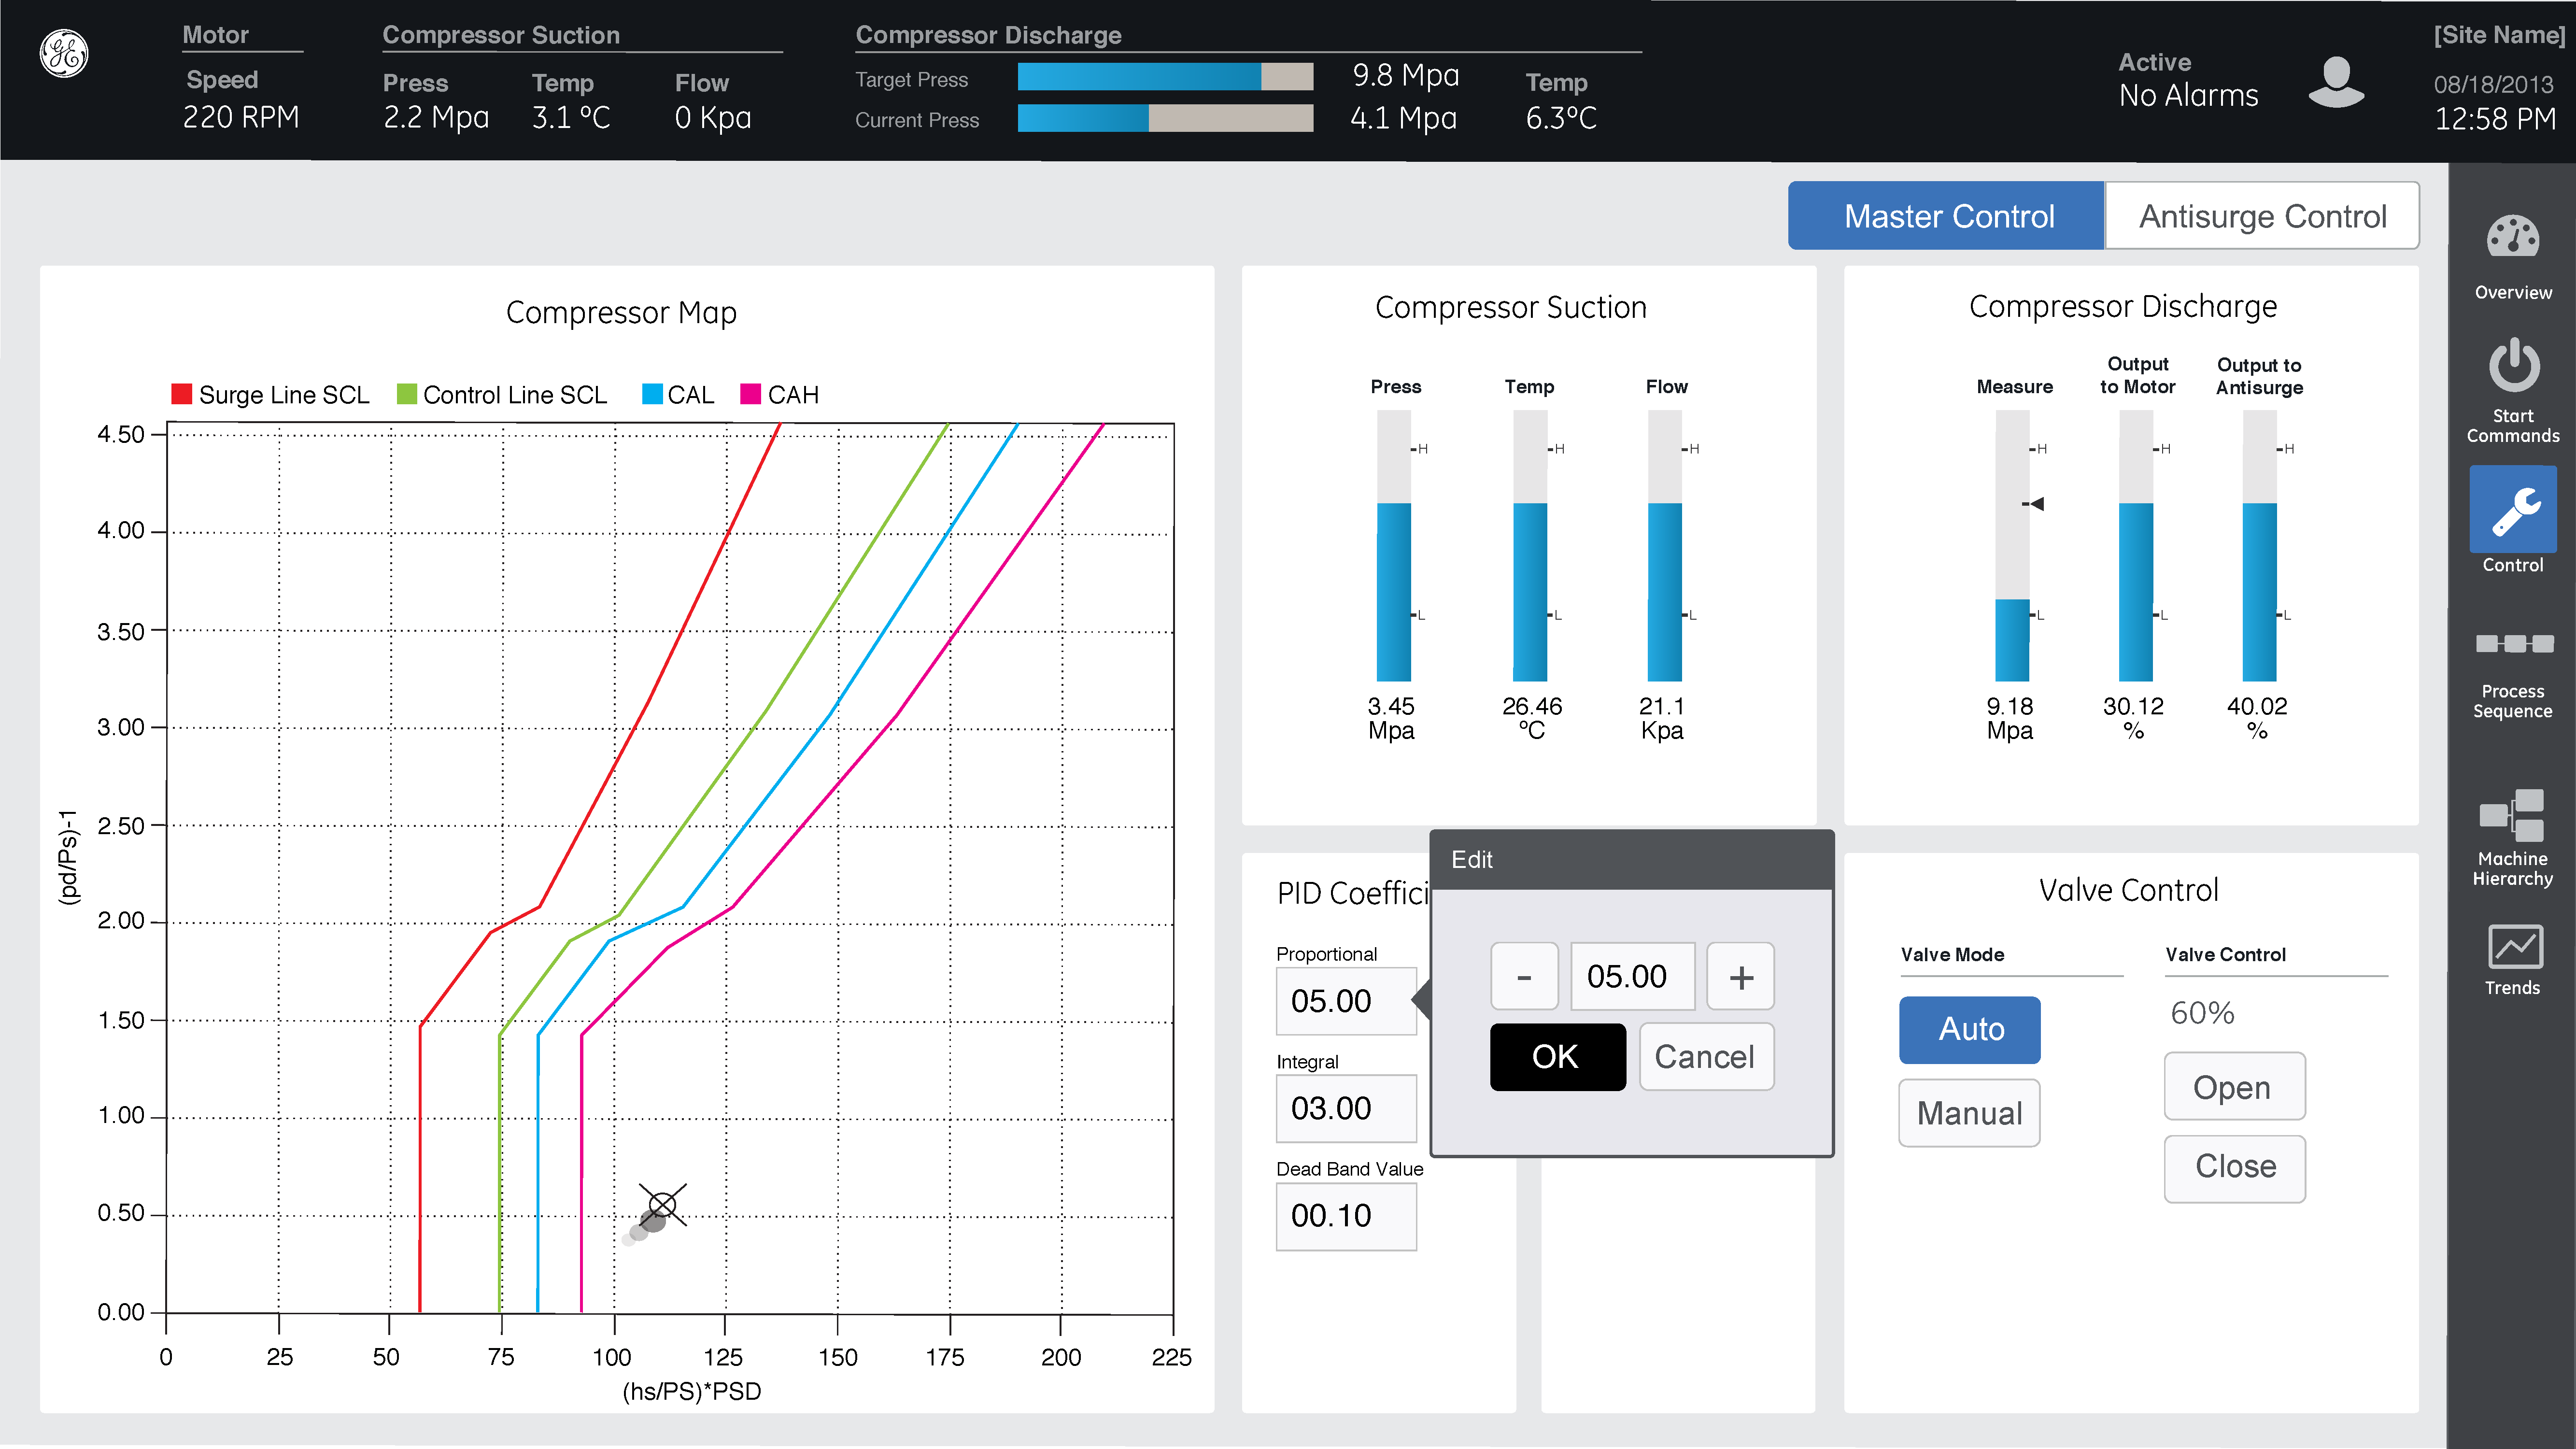Click the Dead Band Value field
2576x1449 pixels.
point(1346,1216)
